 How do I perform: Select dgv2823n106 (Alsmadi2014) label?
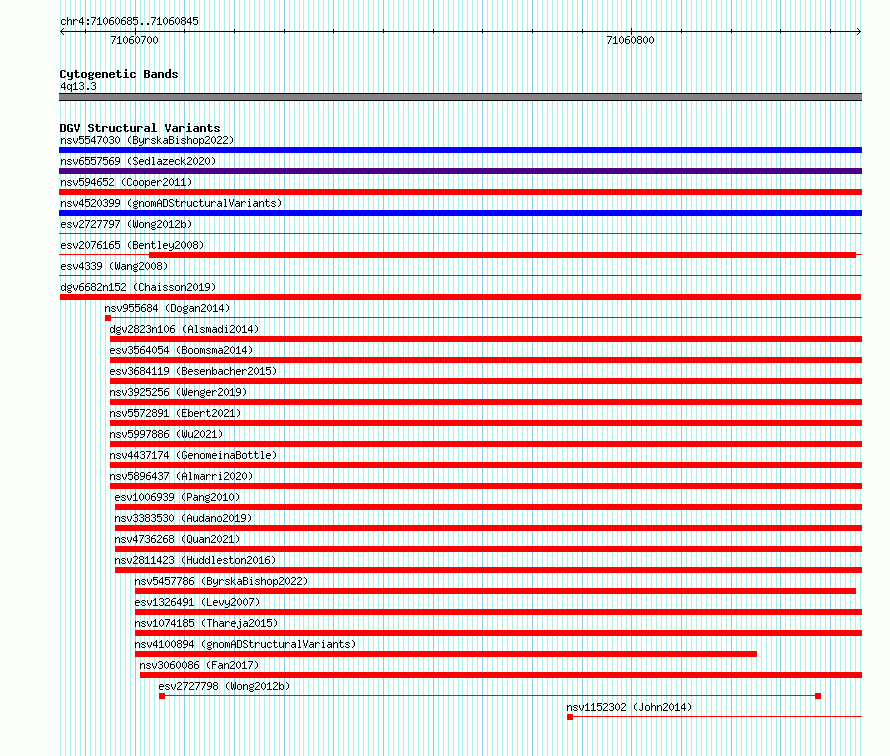[184, 329]
